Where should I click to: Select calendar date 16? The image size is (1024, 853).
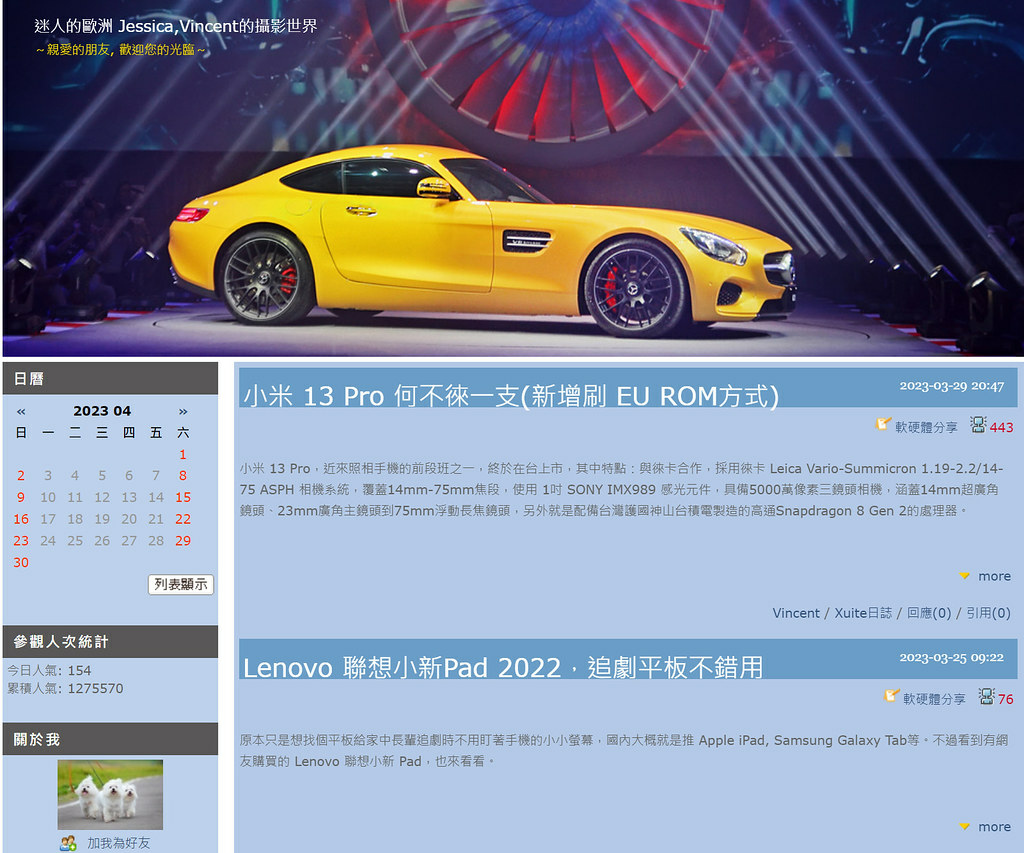coord(21,519)
